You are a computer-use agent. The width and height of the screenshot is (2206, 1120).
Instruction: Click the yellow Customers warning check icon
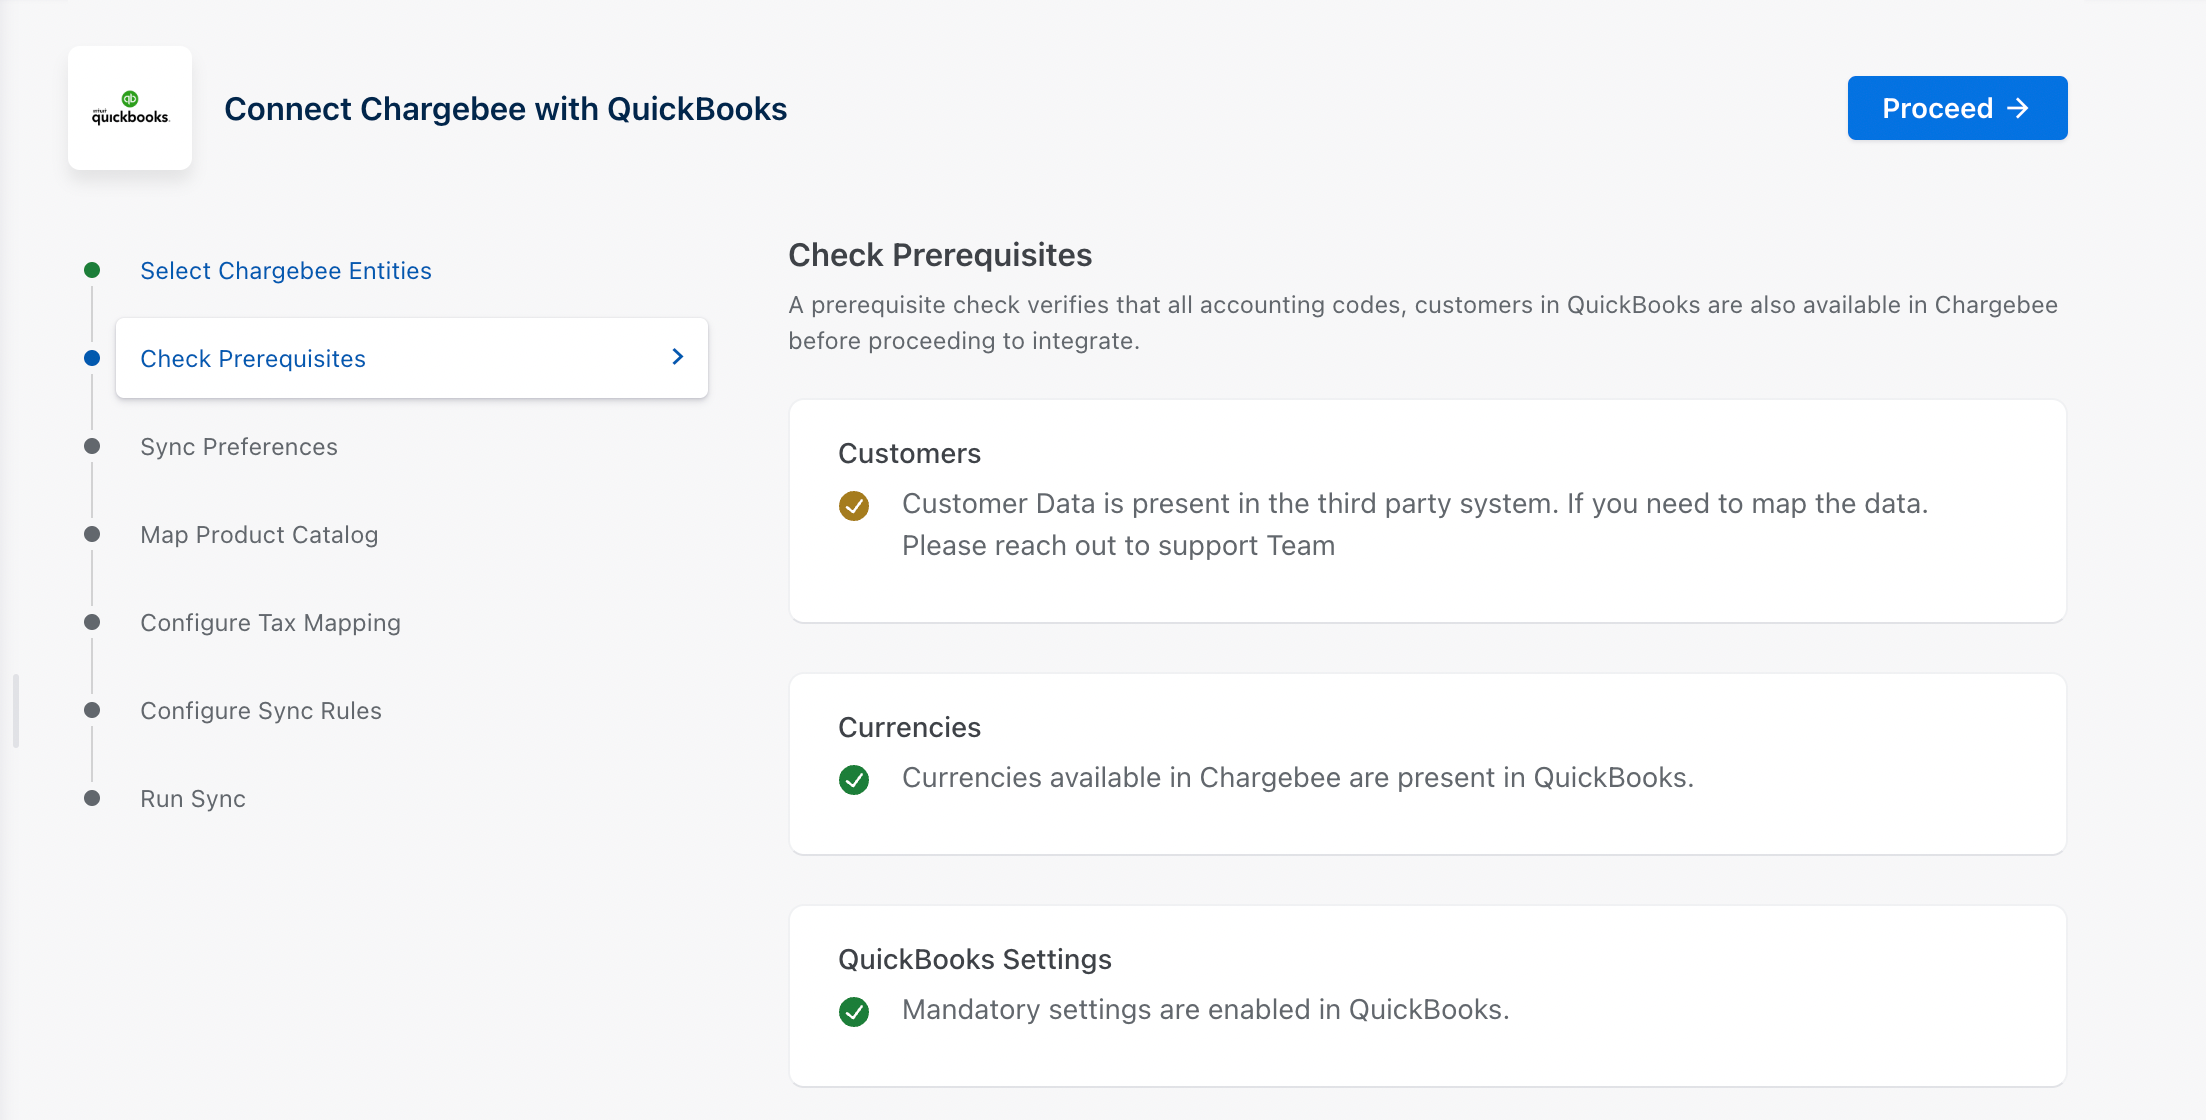tap(854, 506)
